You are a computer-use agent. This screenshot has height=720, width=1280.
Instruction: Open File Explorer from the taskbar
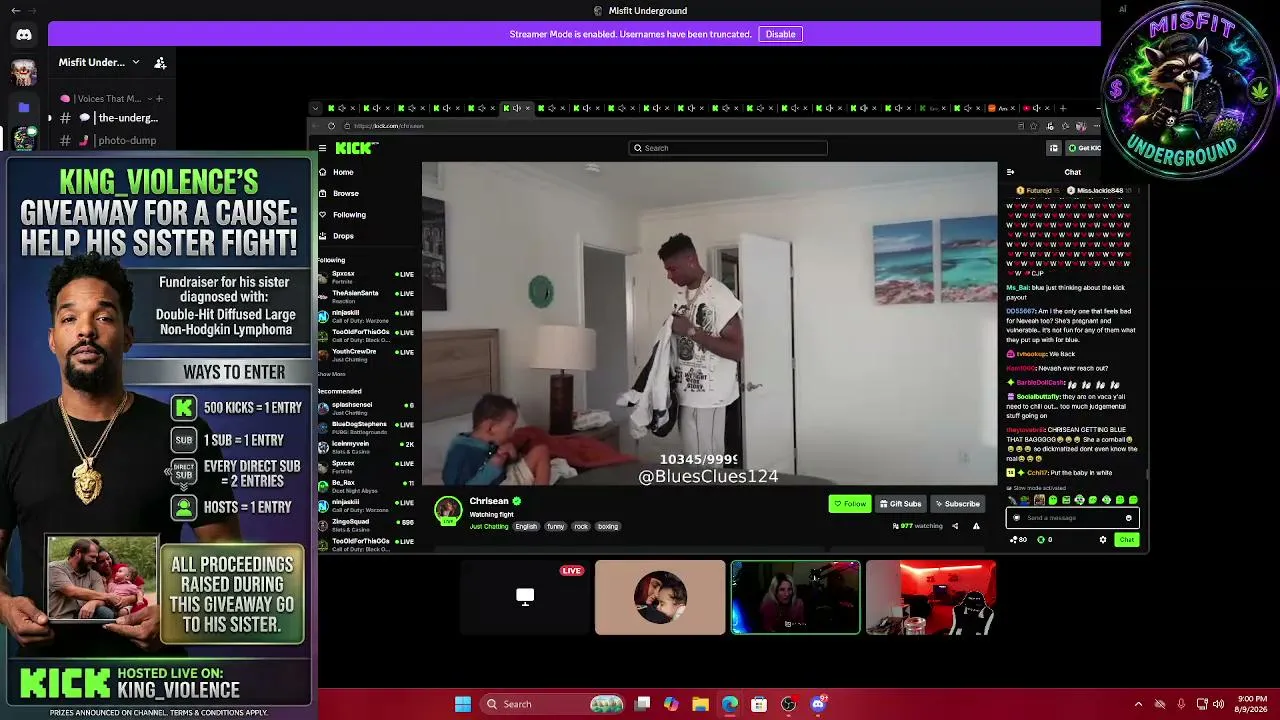pos(700,704)
